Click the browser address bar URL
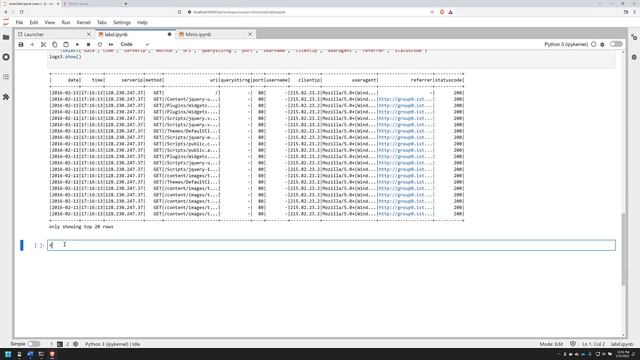The image size is (640, 360). [x=239, y=12]
